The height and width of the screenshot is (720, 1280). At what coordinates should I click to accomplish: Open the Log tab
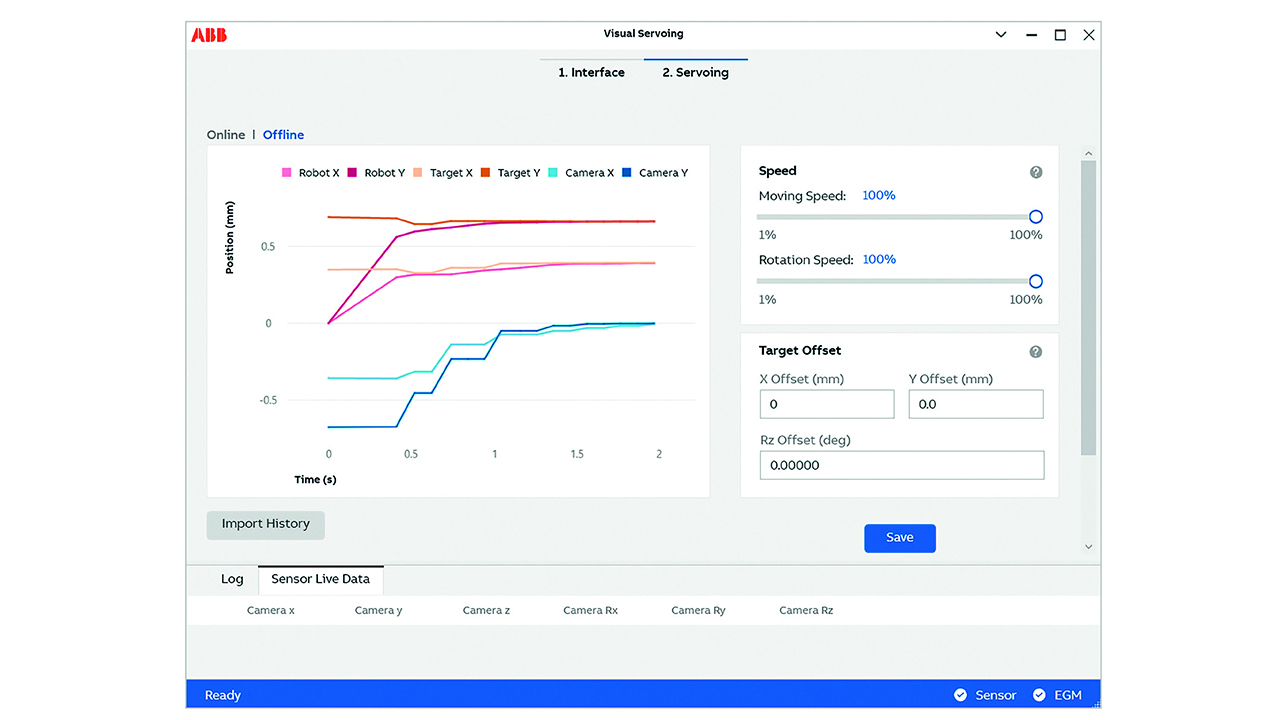[232, 578]
